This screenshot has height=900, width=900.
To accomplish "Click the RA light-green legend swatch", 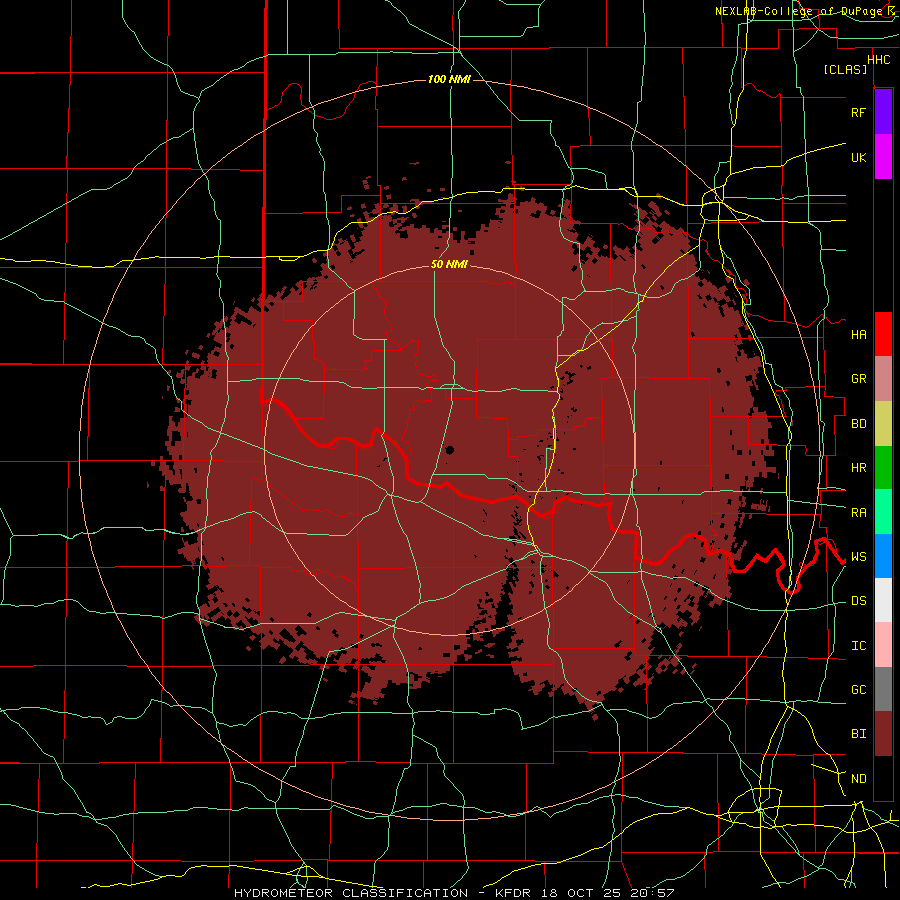I will [883, 512].
